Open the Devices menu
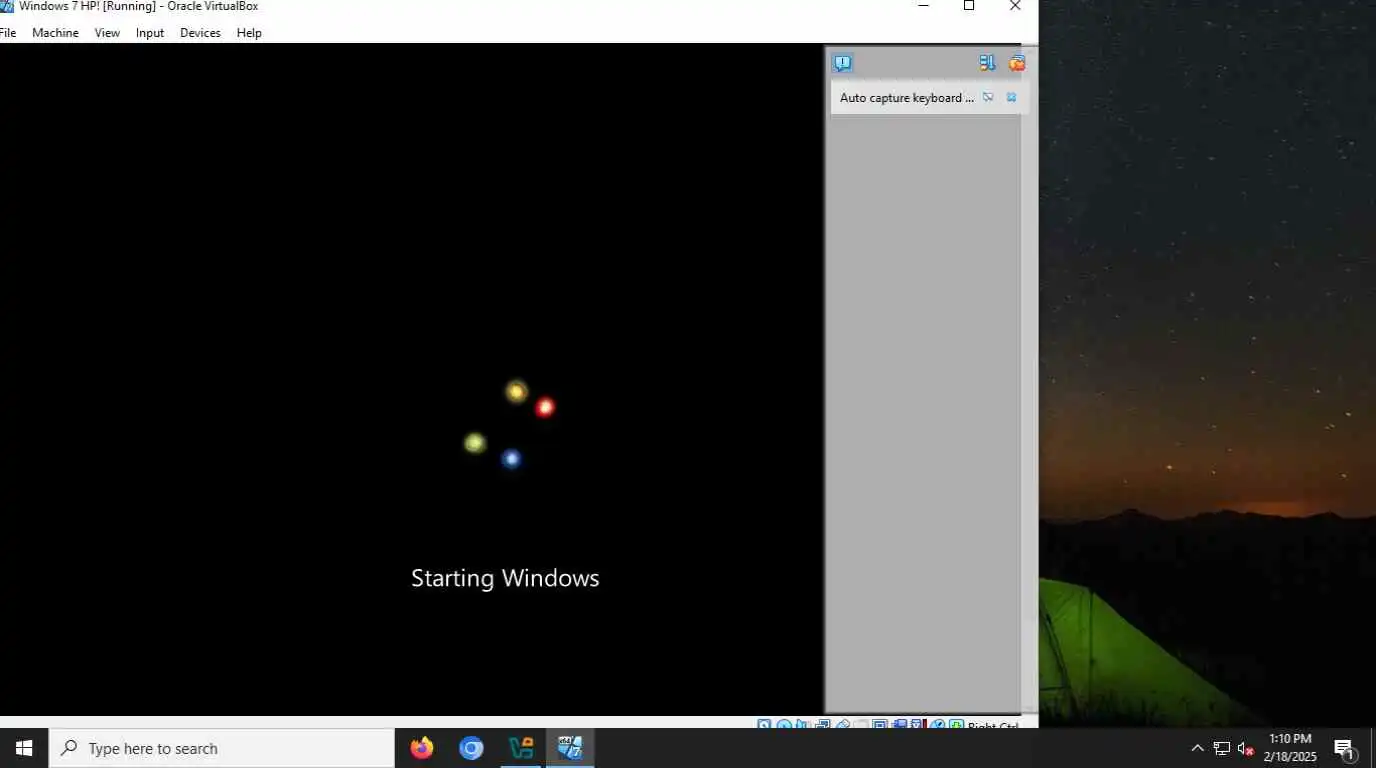Viewport: 1376px width, 768px height. pyautogui.click(x=200, y=33)
